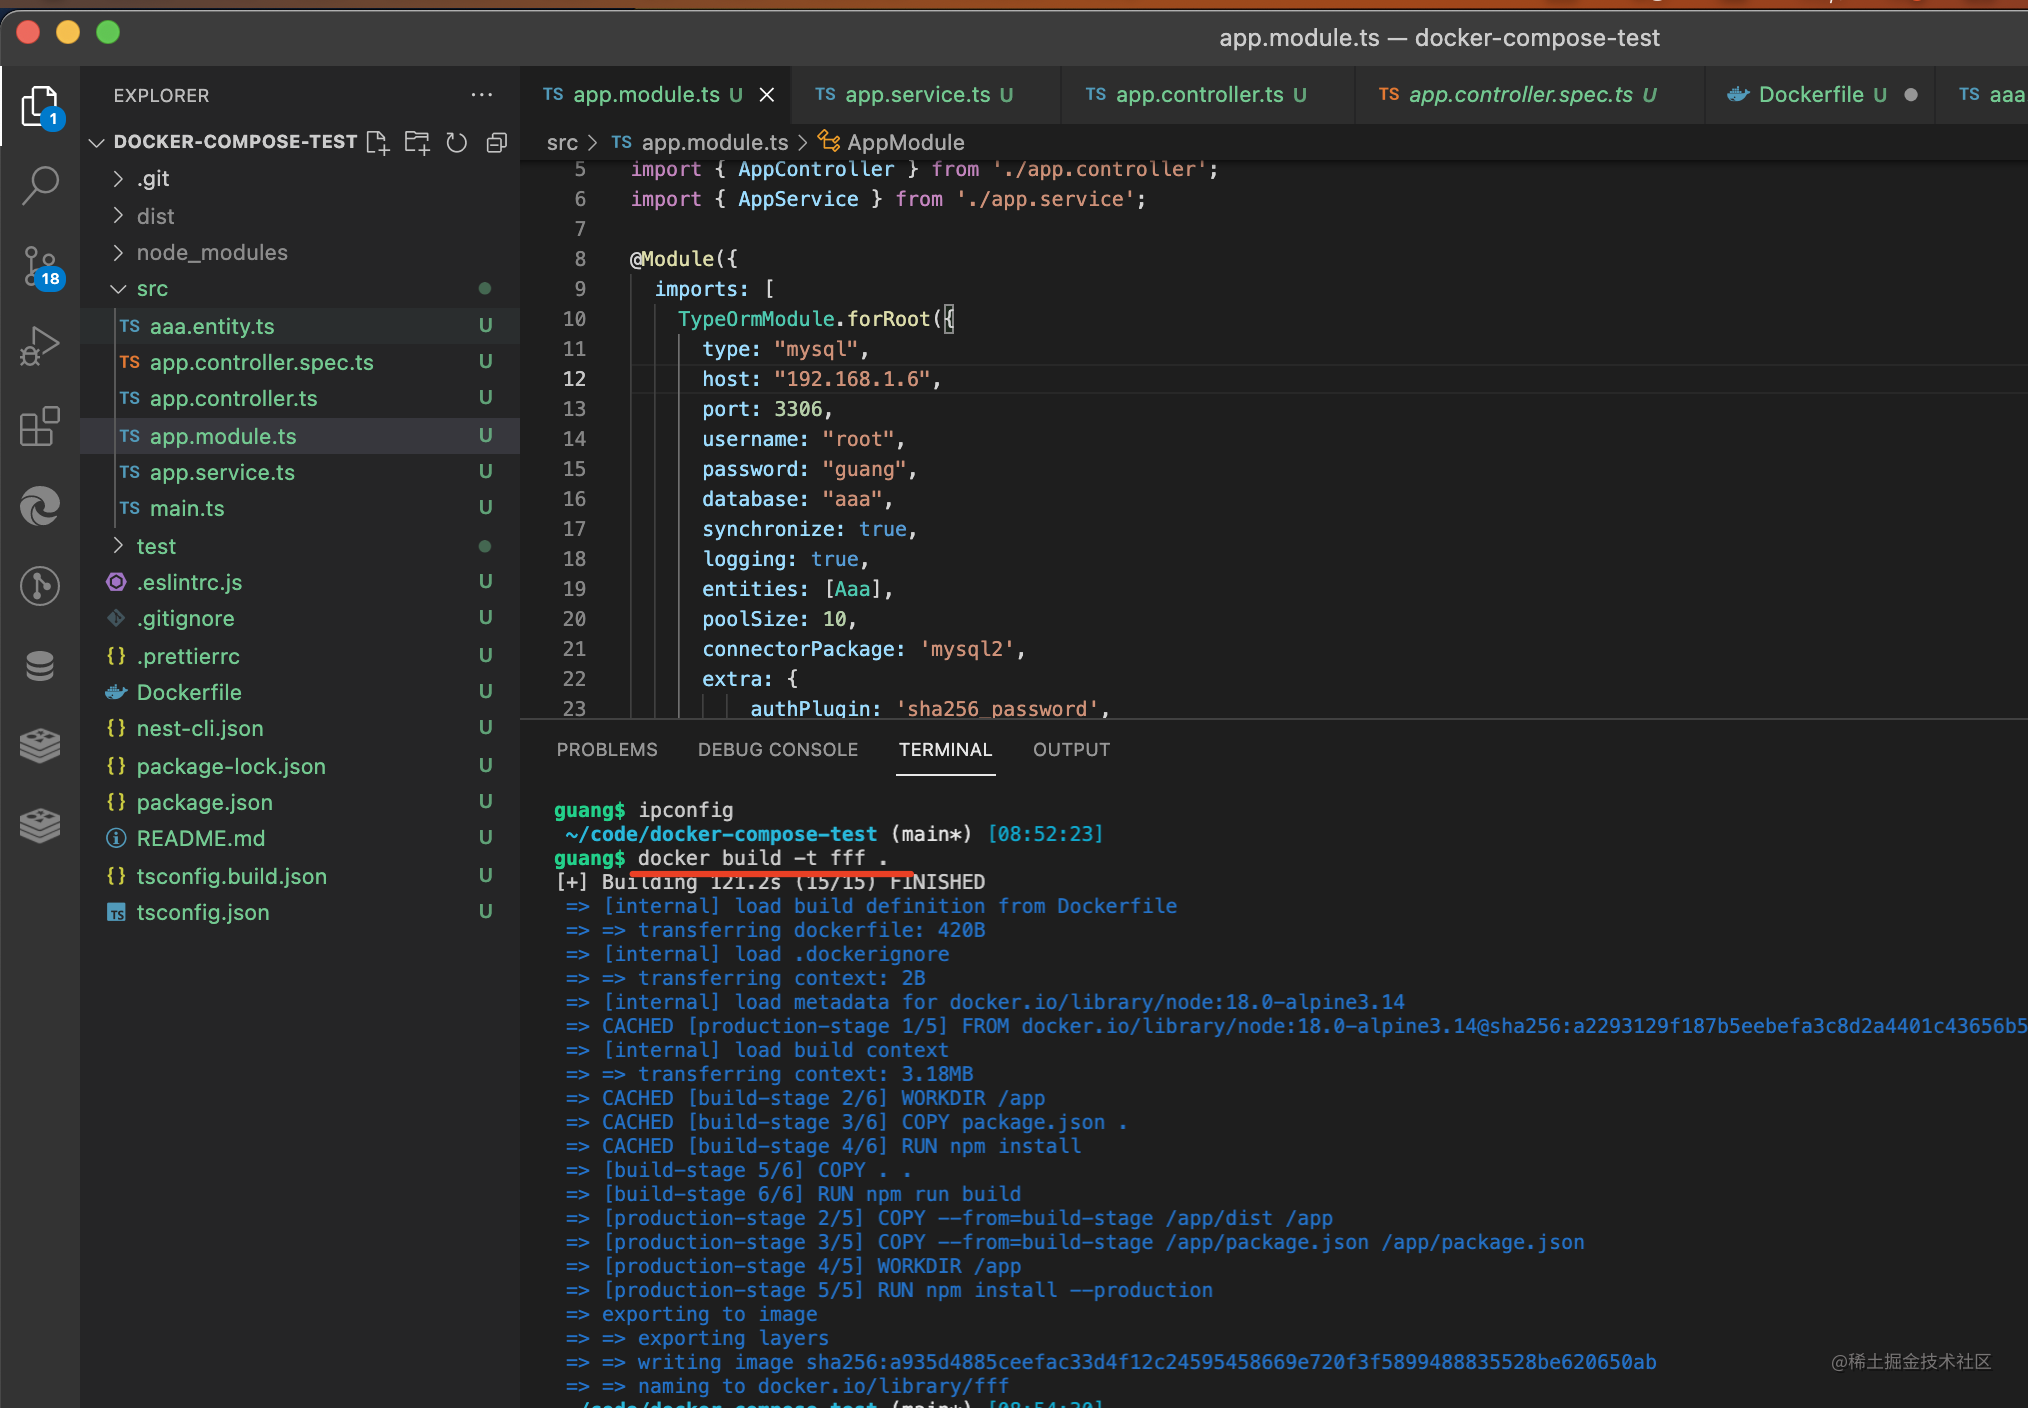Collapse the src folder
The height and width of the screenshot is (1408, 2028).
pos(152,289)
